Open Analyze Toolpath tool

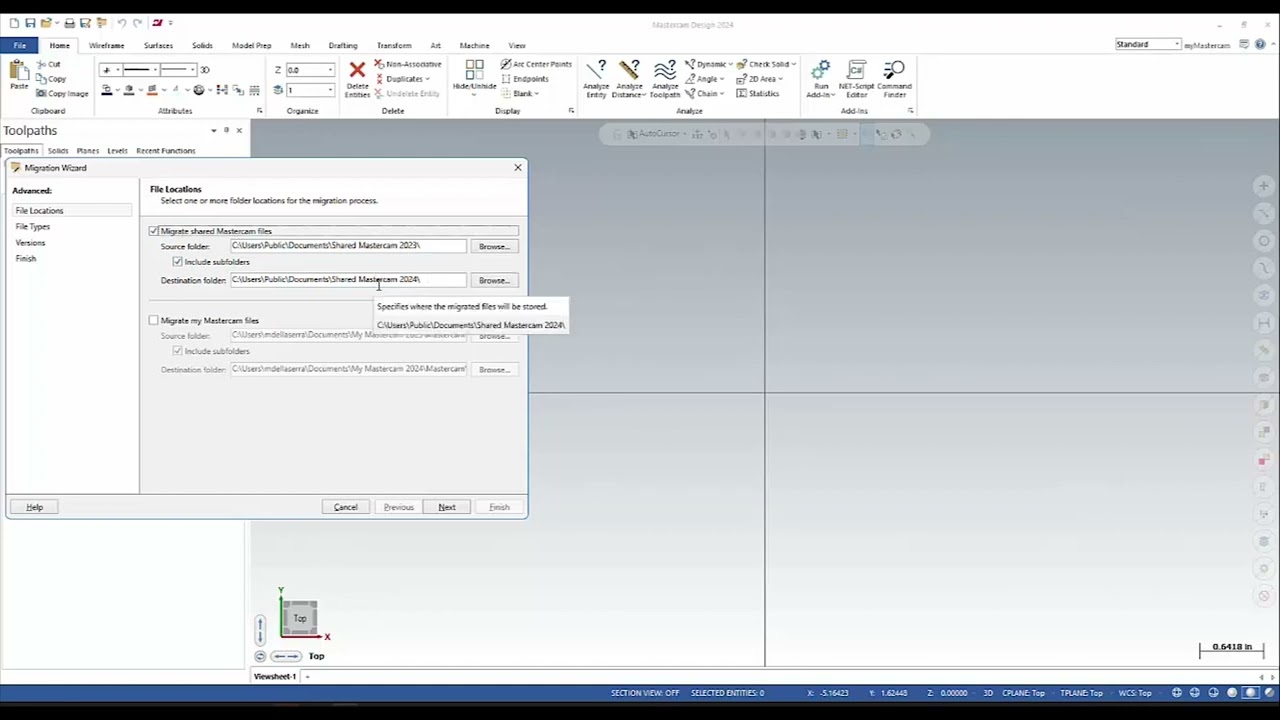click(665, 78)
